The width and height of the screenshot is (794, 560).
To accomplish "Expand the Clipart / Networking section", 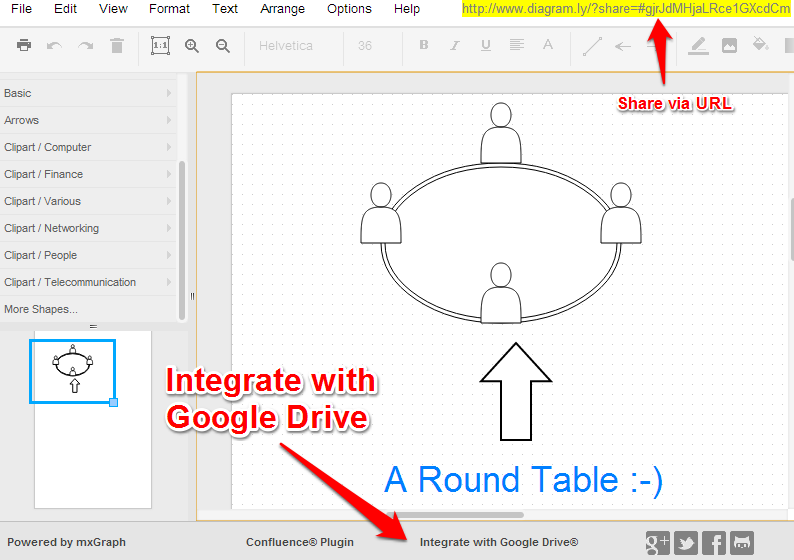I will (88, 228).
